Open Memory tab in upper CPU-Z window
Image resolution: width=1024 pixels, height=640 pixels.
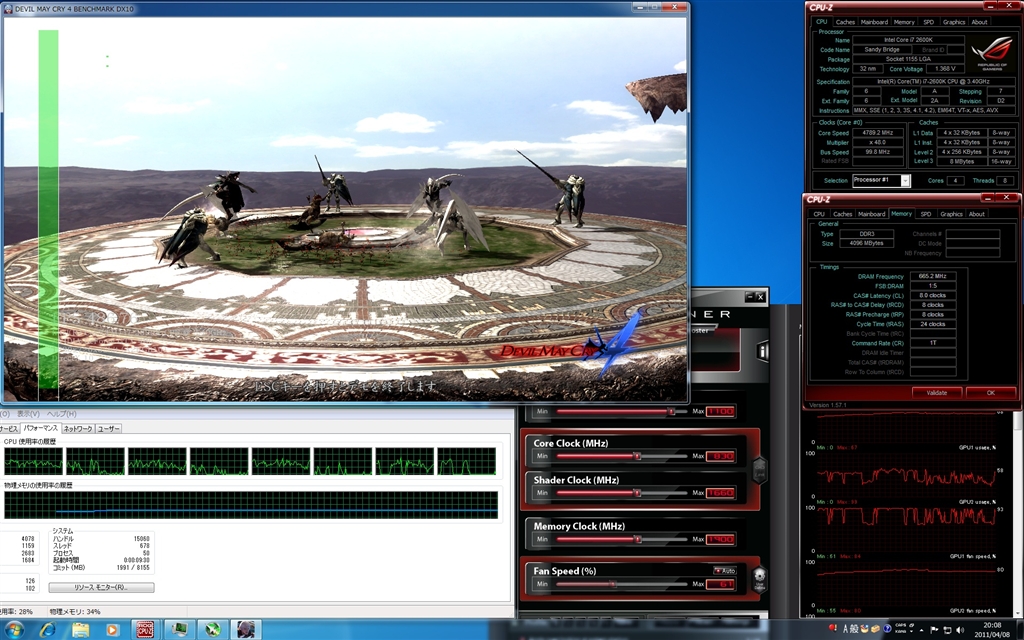[904, 22]
